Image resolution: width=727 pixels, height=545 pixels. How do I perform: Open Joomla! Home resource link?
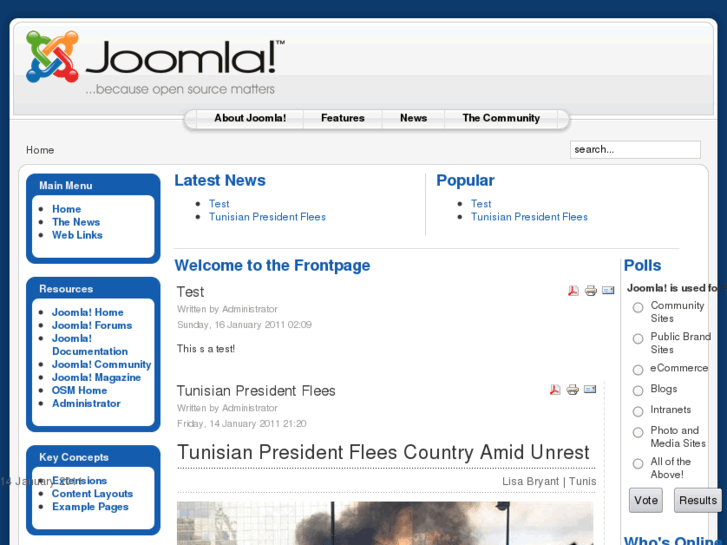88,313
